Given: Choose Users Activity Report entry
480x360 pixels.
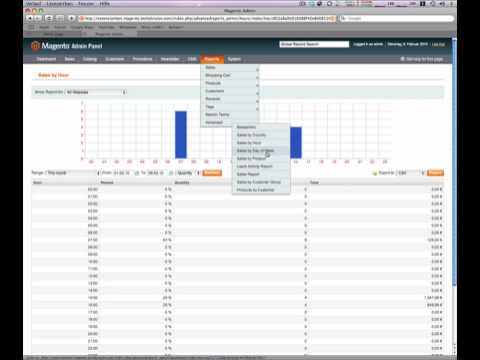Looking at the screenshot, I should pyautogui.click(x=261, y=166).
